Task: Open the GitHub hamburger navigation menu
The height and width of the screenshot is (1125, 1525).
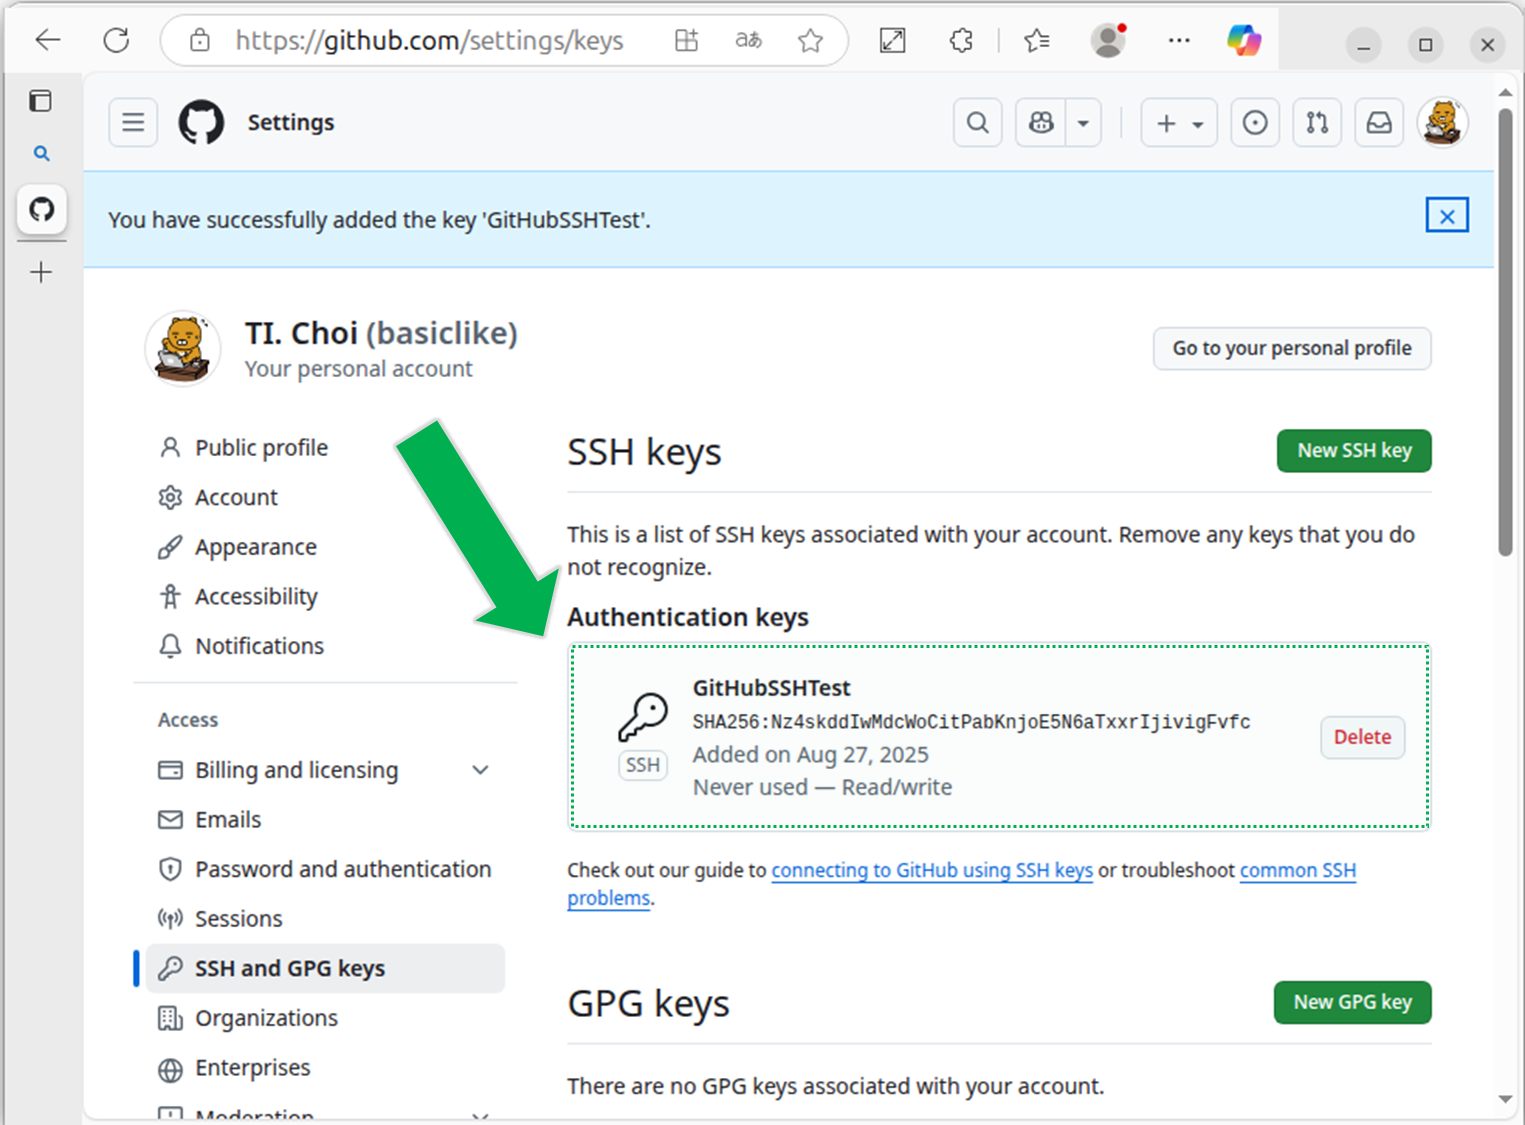Action: [x=133, y=122]
